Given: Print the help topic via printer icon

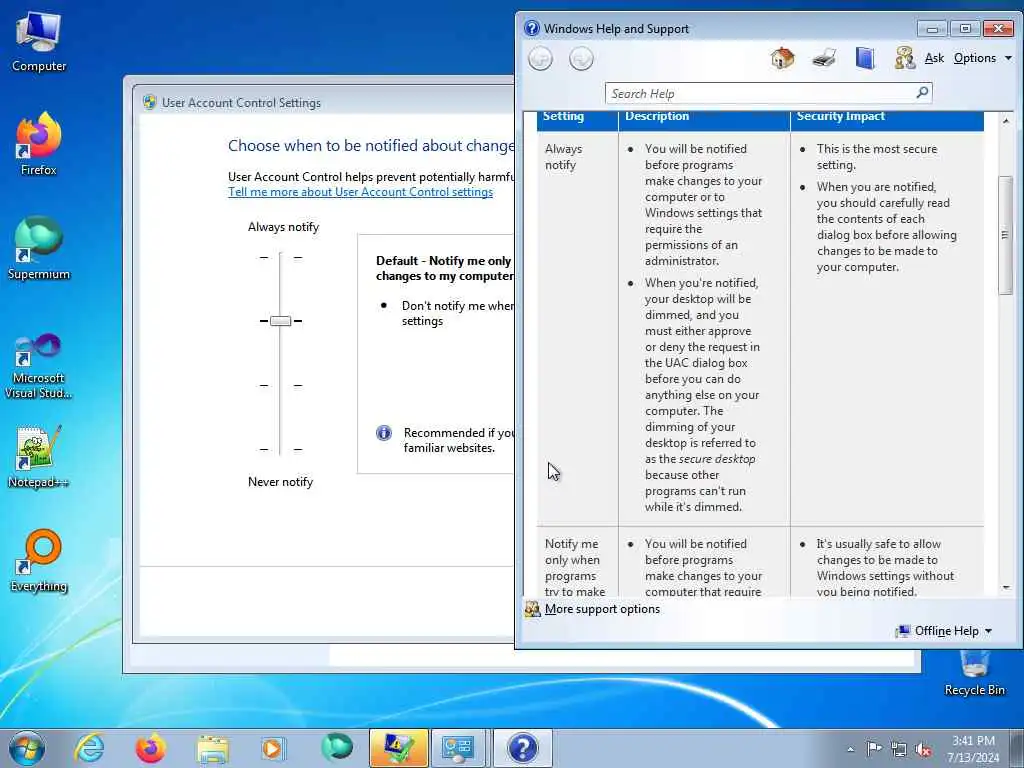Looking at the screenshot, I should pyautogui.click(x=824, y=58).
